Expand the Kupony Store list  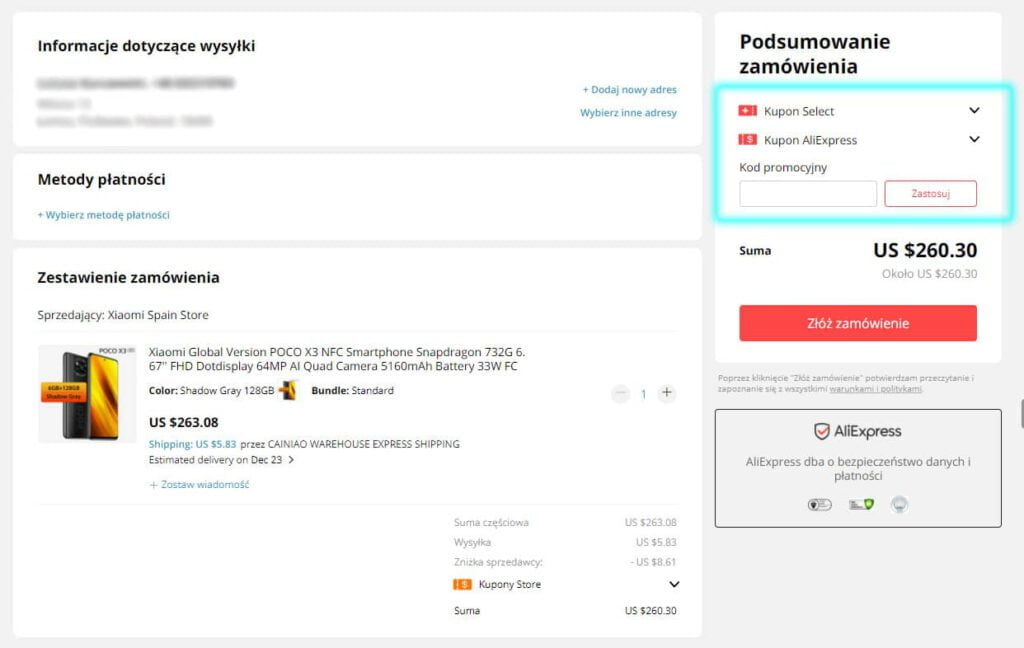click(674, 584)
